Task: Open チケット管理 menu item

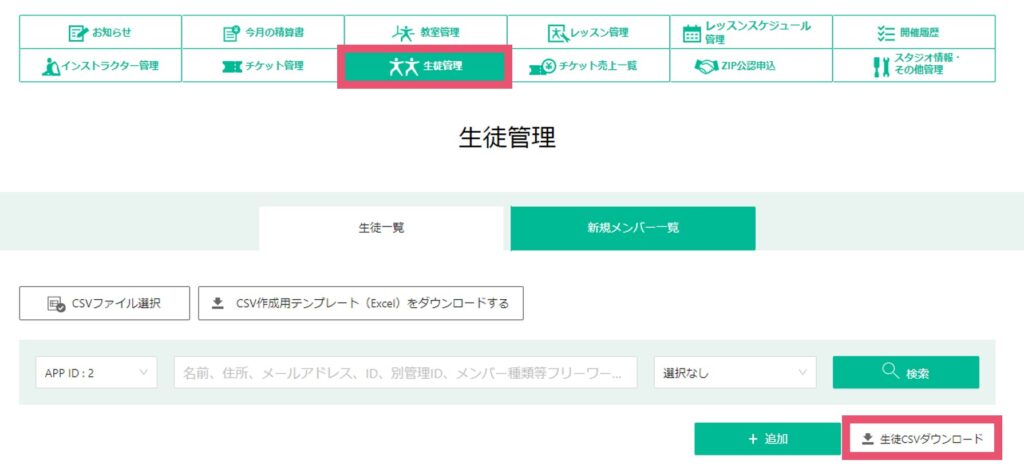Action: tap(263, 65)
